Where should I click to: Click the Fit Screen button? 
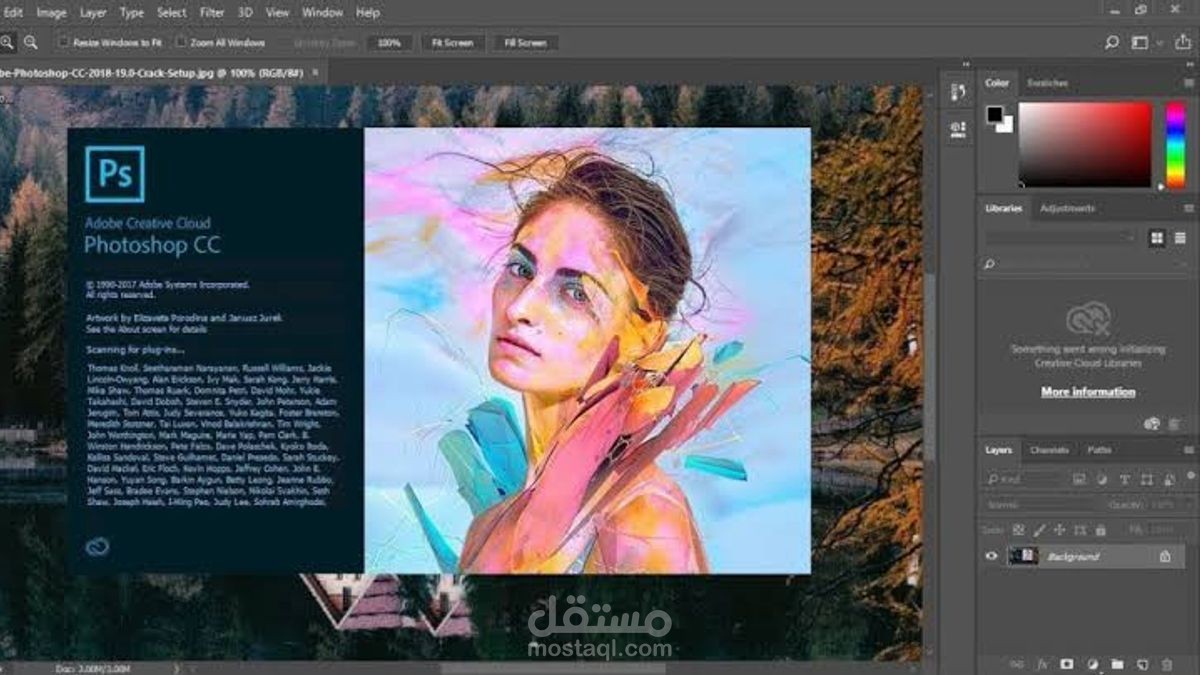(x=452, y=43)
